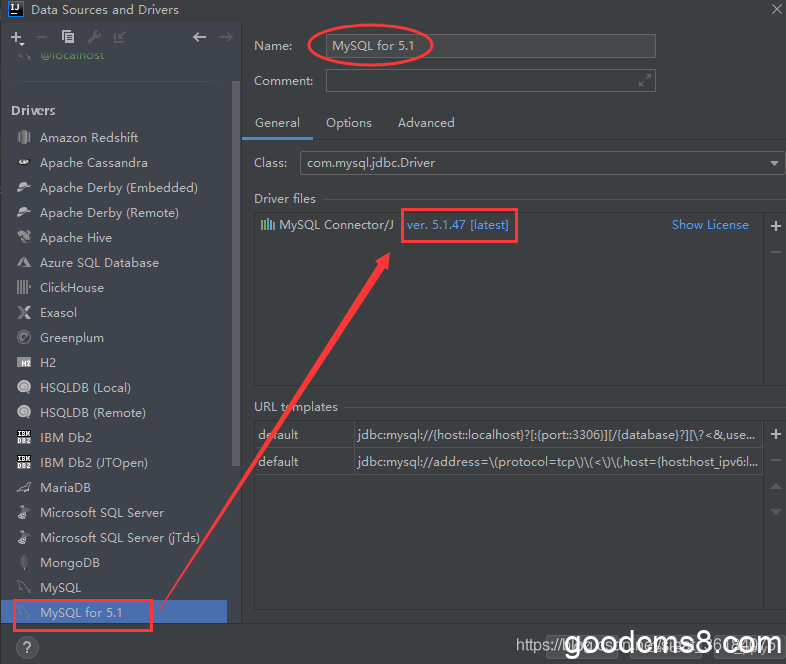Click the wrench settings icon

click(x=94, y=37)
